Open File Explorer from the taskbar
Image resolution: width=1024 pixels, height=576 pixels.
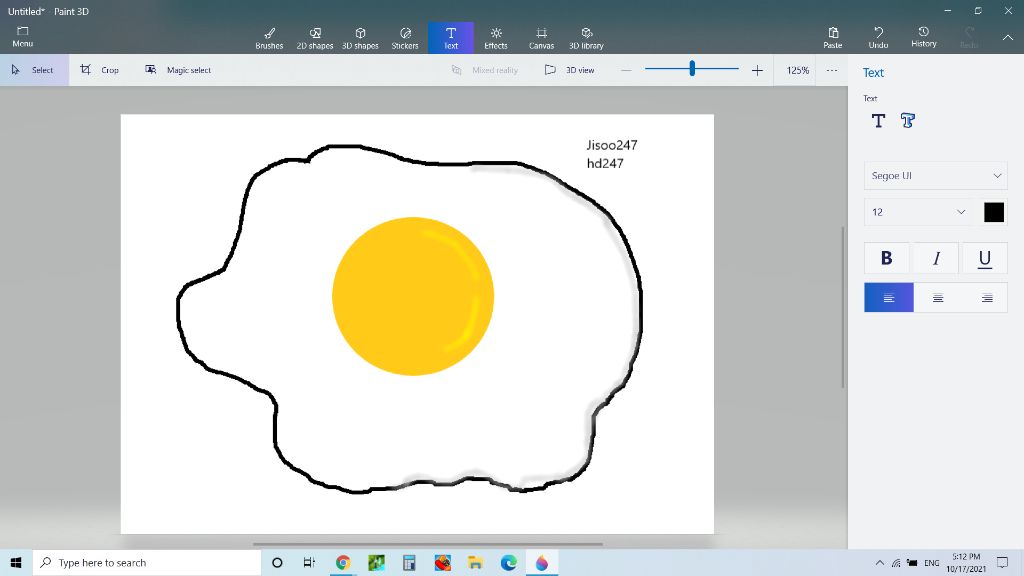click(x=475, y=562)
